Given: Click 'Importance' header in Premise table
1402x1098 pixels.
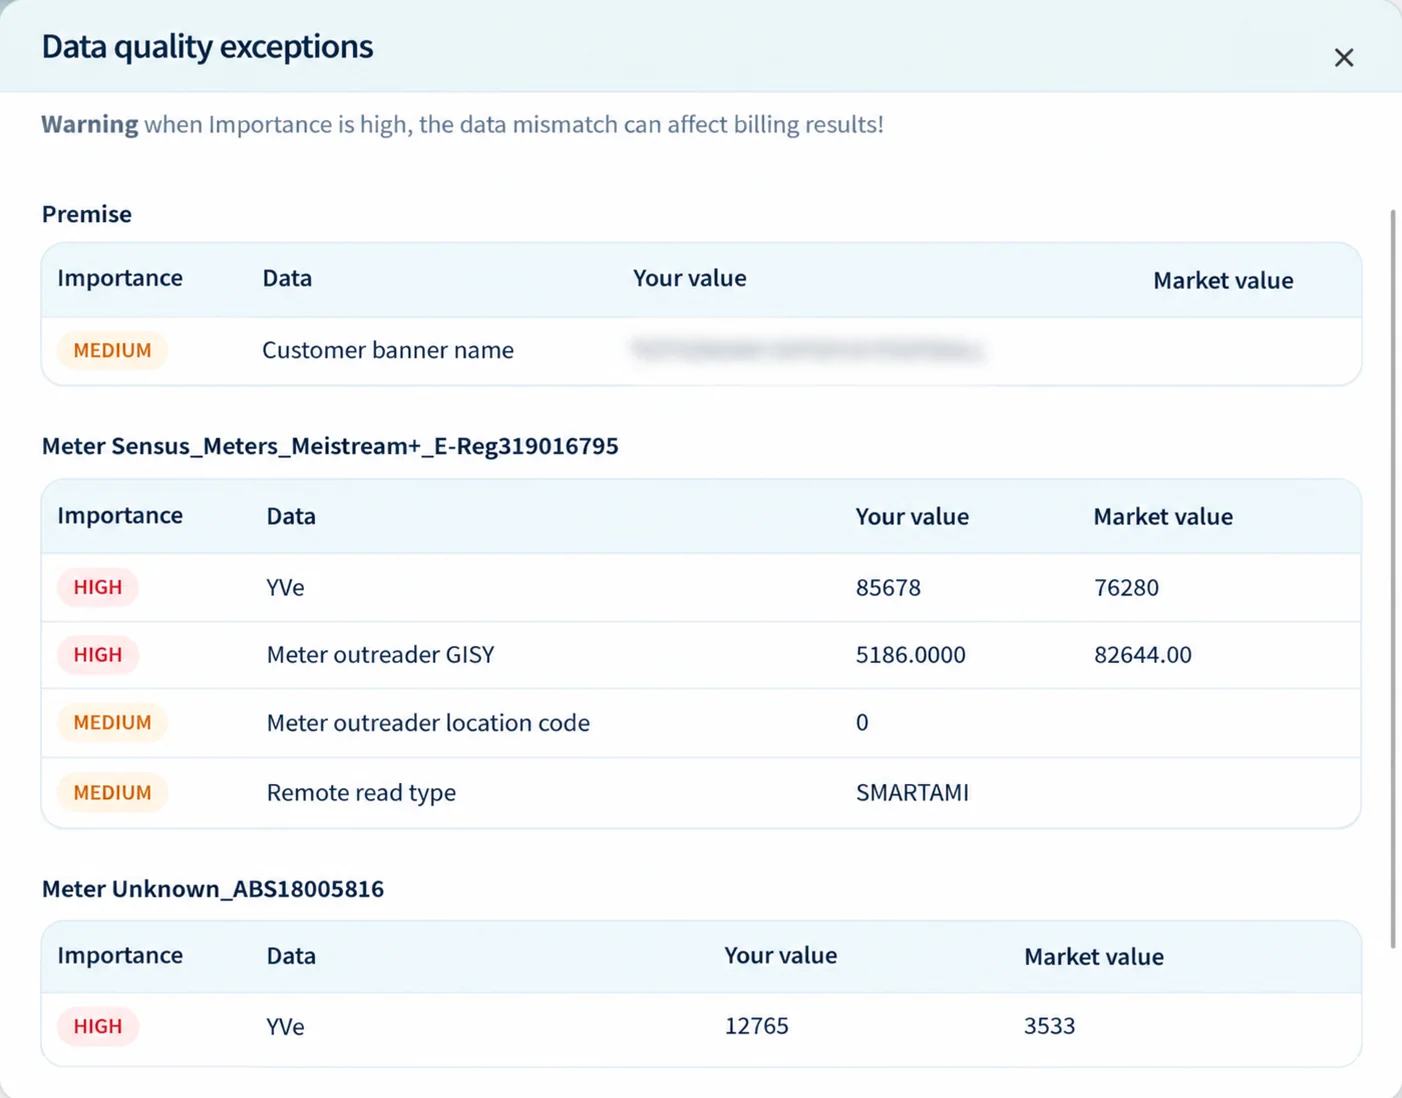Looking at the screenshot, I should (x=120, y=278).
